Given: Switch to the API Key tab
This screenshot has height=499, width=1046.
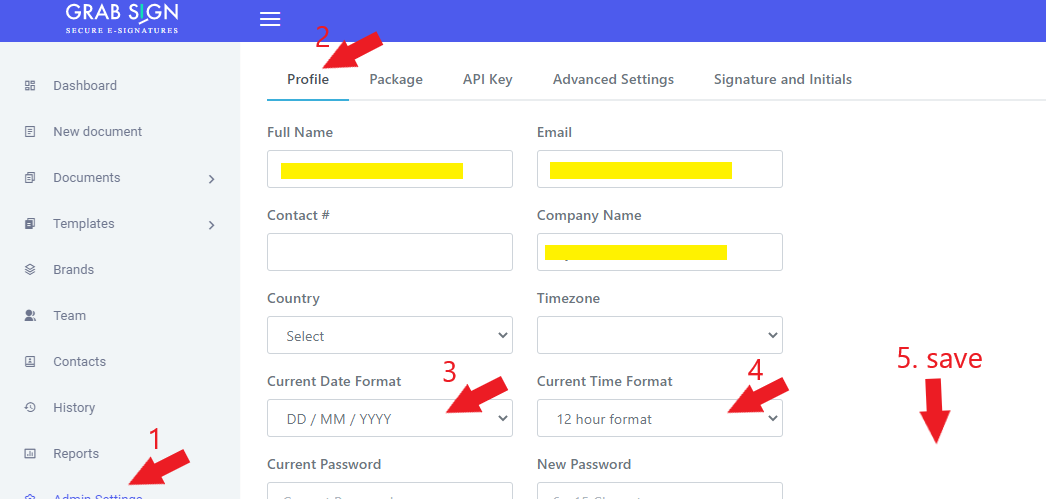Looking at the screenshot, I should pyautogui.click(x=487, y=80).
